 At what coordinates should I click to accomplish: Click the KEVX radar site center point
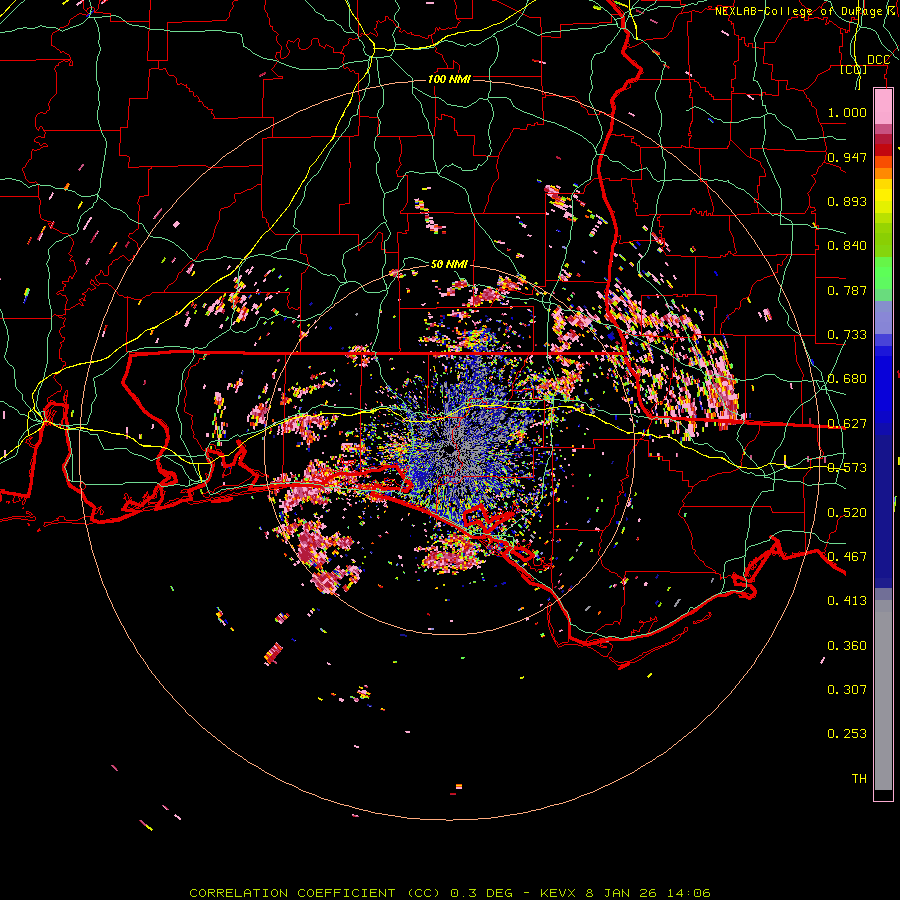pyautogui.click(x=449, y=451)
